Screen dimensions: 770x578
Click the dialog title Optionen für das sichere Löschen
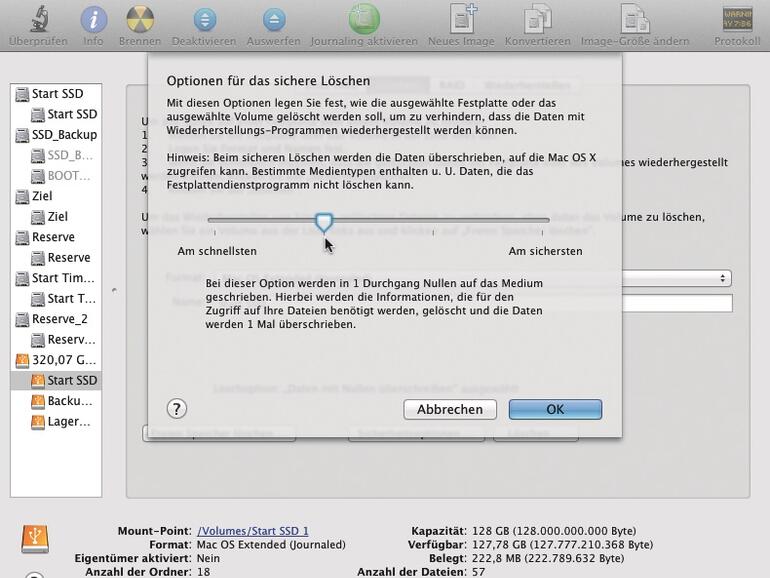(x=268, y=81)
